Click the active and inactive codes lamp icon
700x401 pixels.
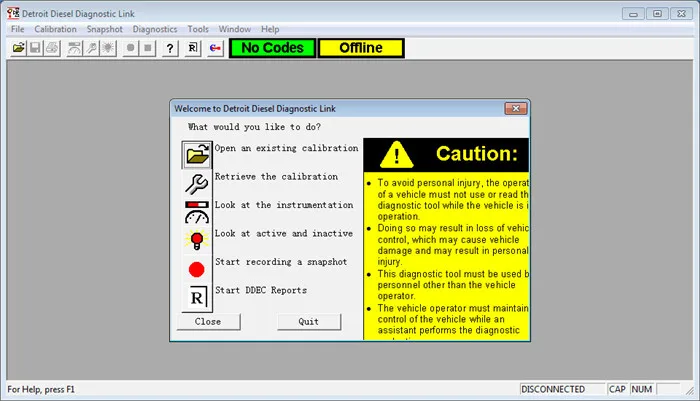pos(197,240)
